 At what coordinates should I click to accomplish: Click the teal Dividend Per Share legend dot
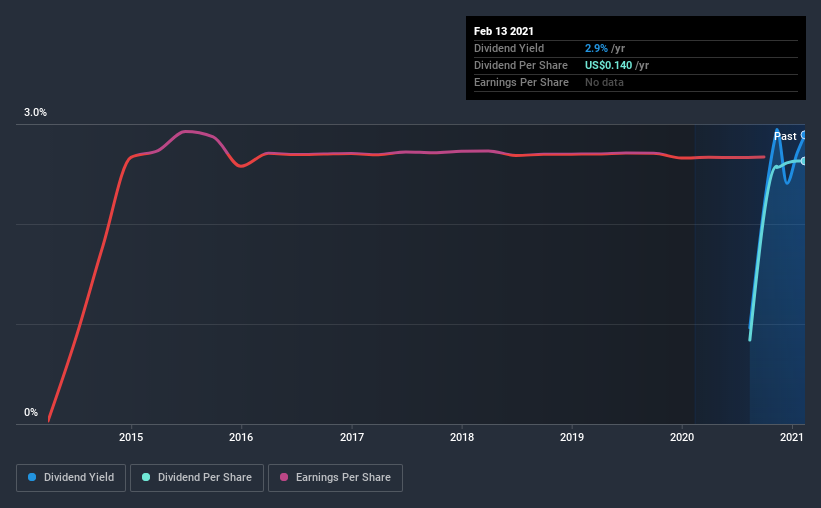146,477
